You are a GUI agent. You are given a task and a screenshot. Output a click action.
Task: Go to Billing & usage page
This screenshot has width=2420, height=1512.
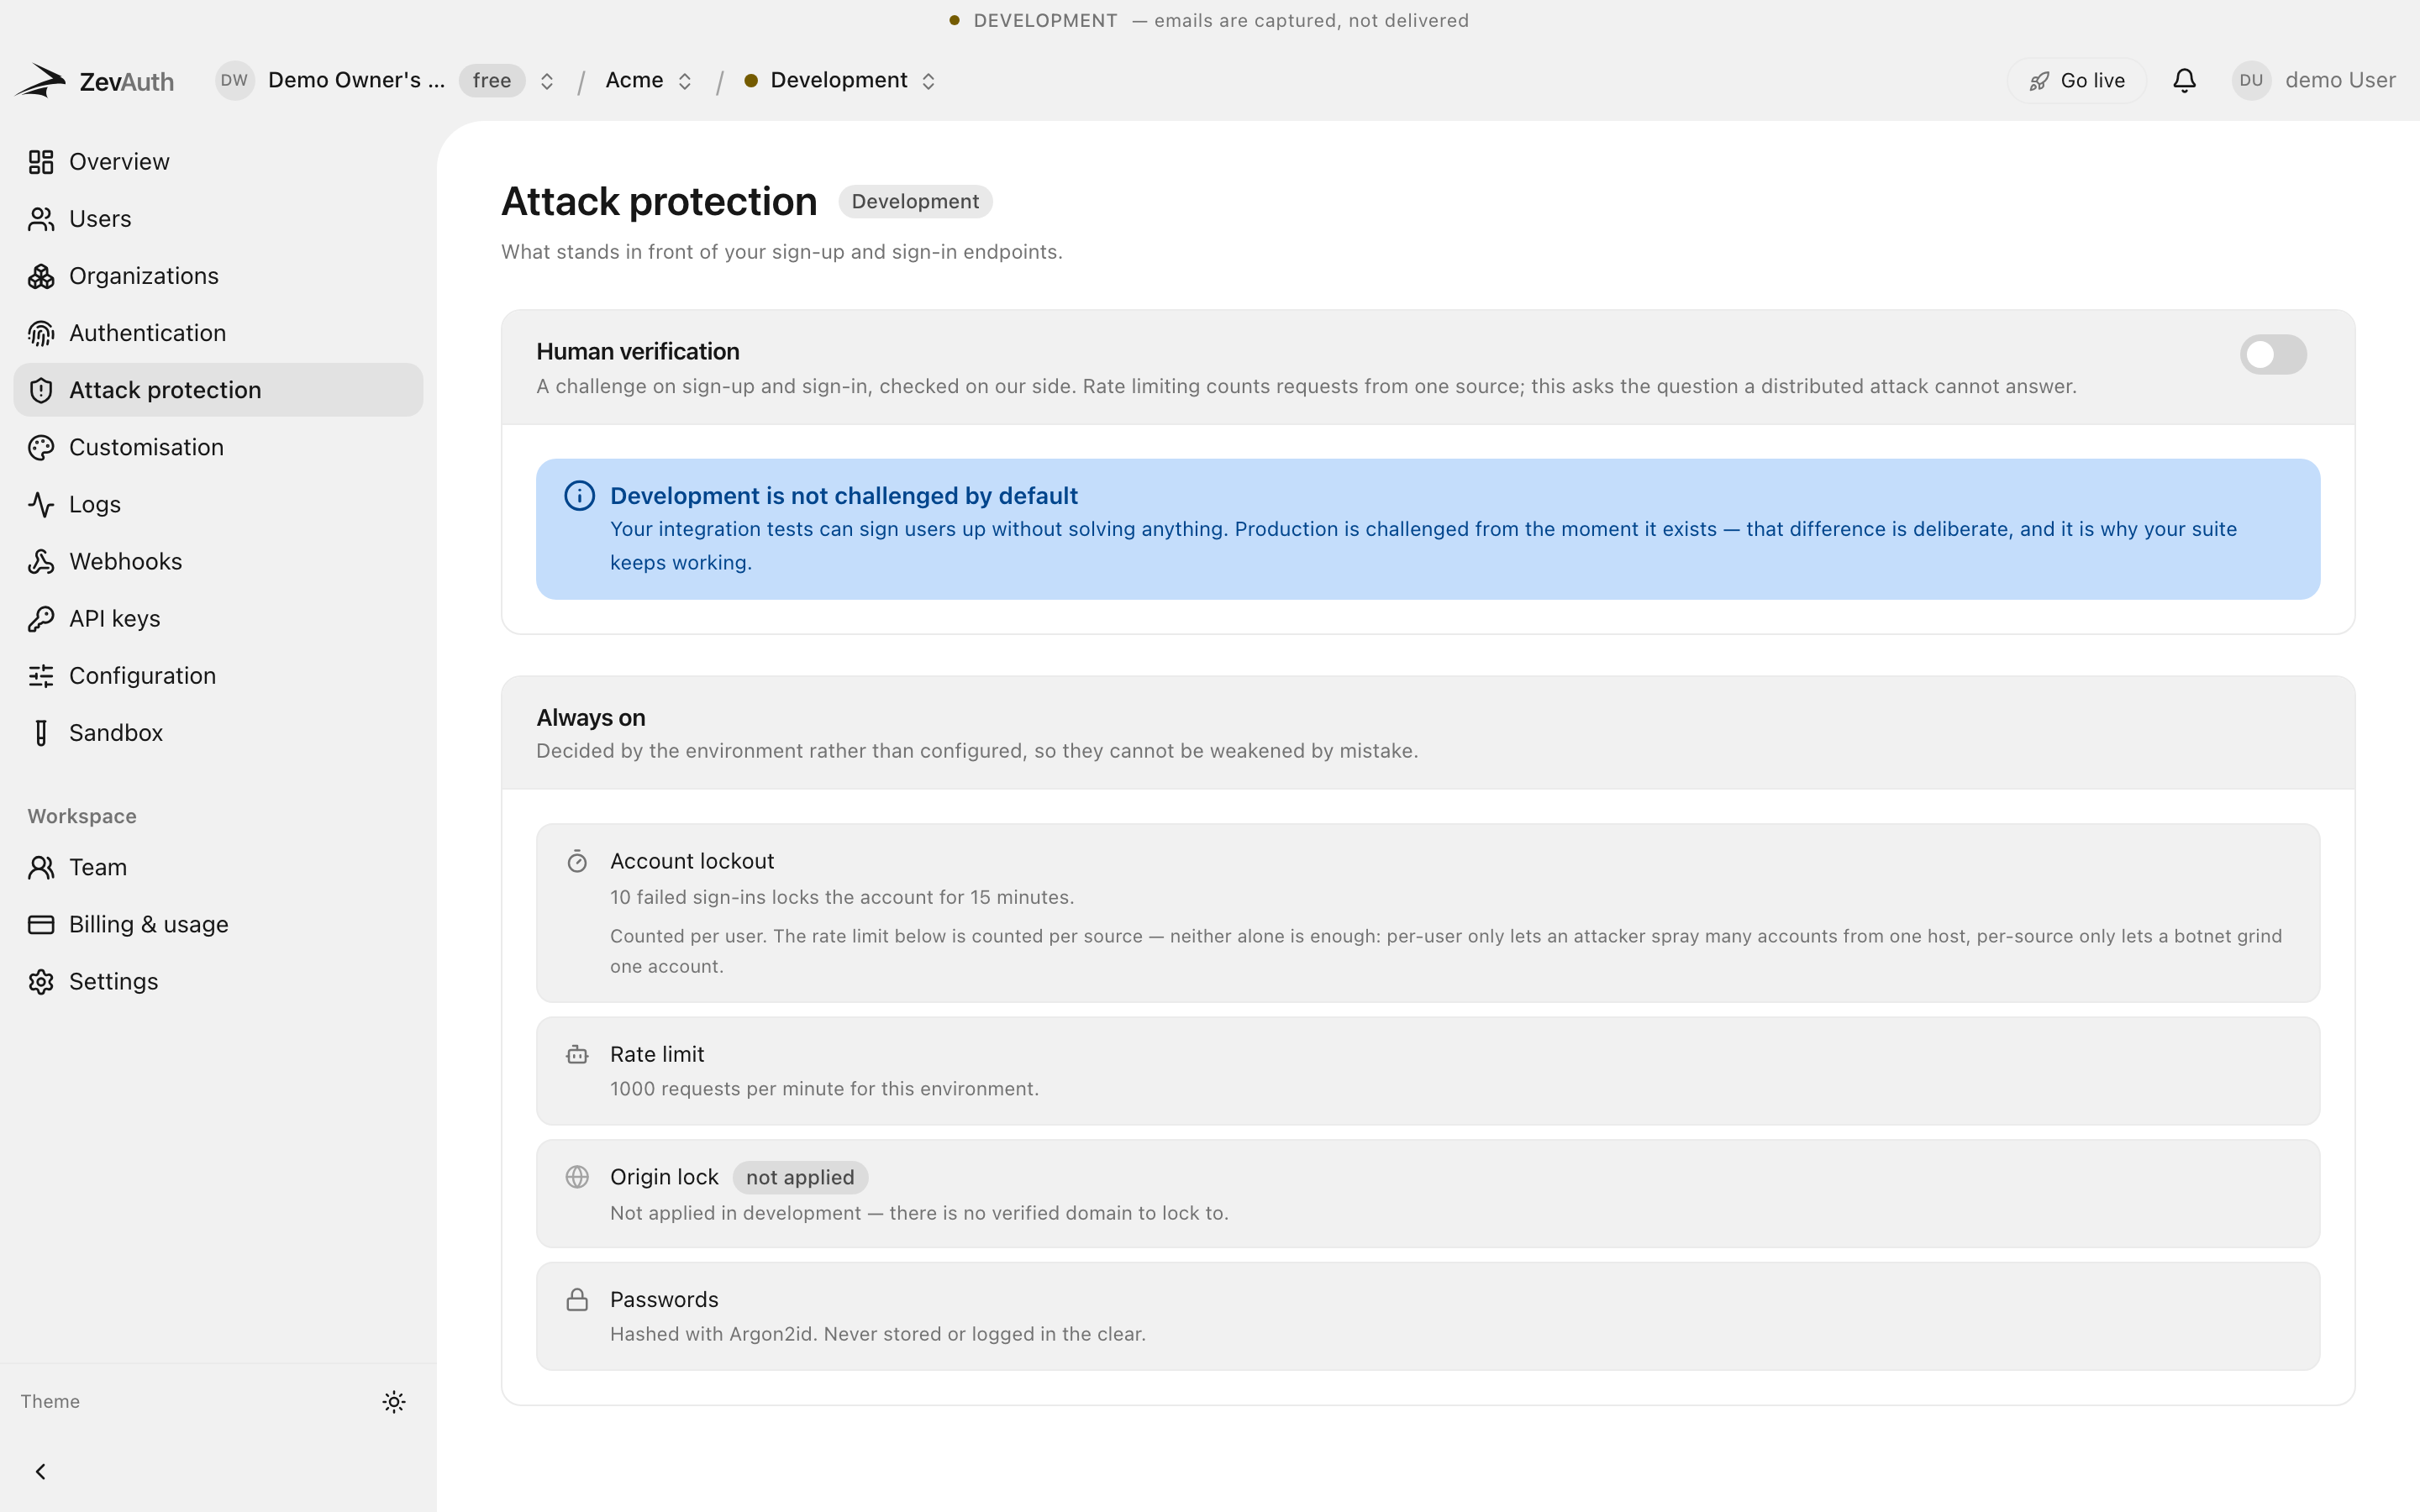[x=218, y=924]
